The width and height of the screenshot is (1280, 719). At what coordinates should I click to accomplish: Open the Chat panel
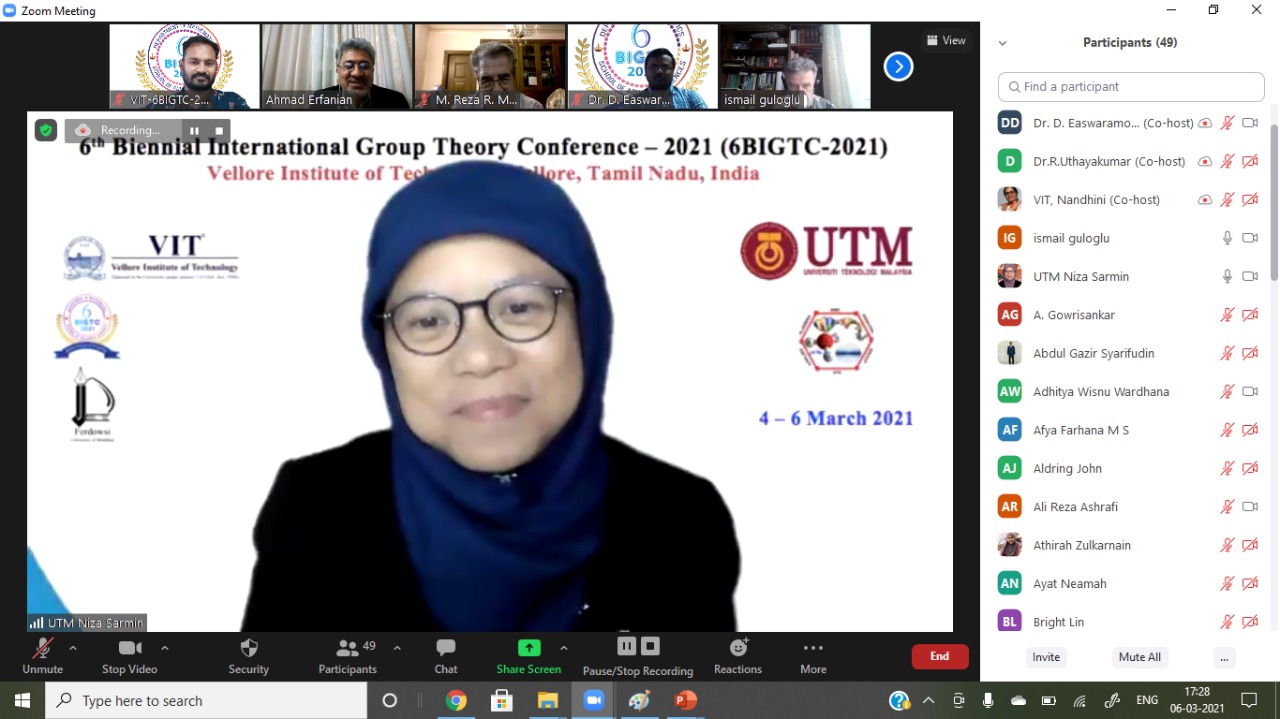pyautogui.click(x=446, y=648)
